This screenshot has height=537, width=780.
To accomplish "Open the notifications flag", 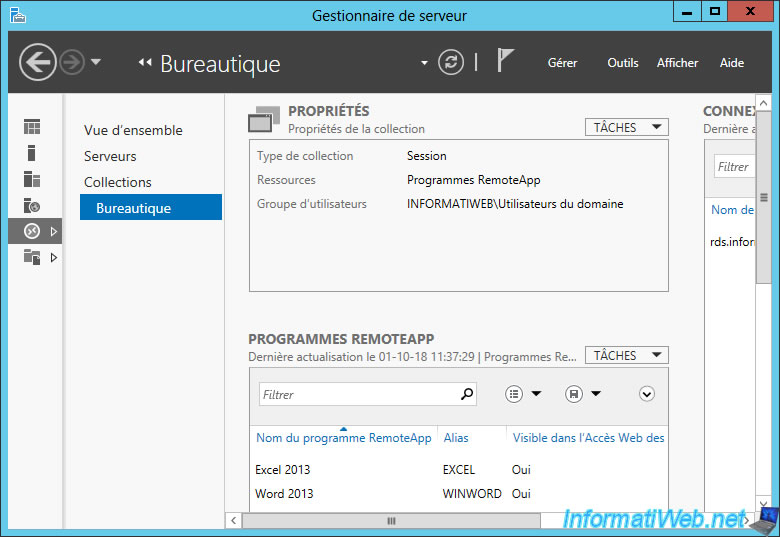I will pos(505,60).
